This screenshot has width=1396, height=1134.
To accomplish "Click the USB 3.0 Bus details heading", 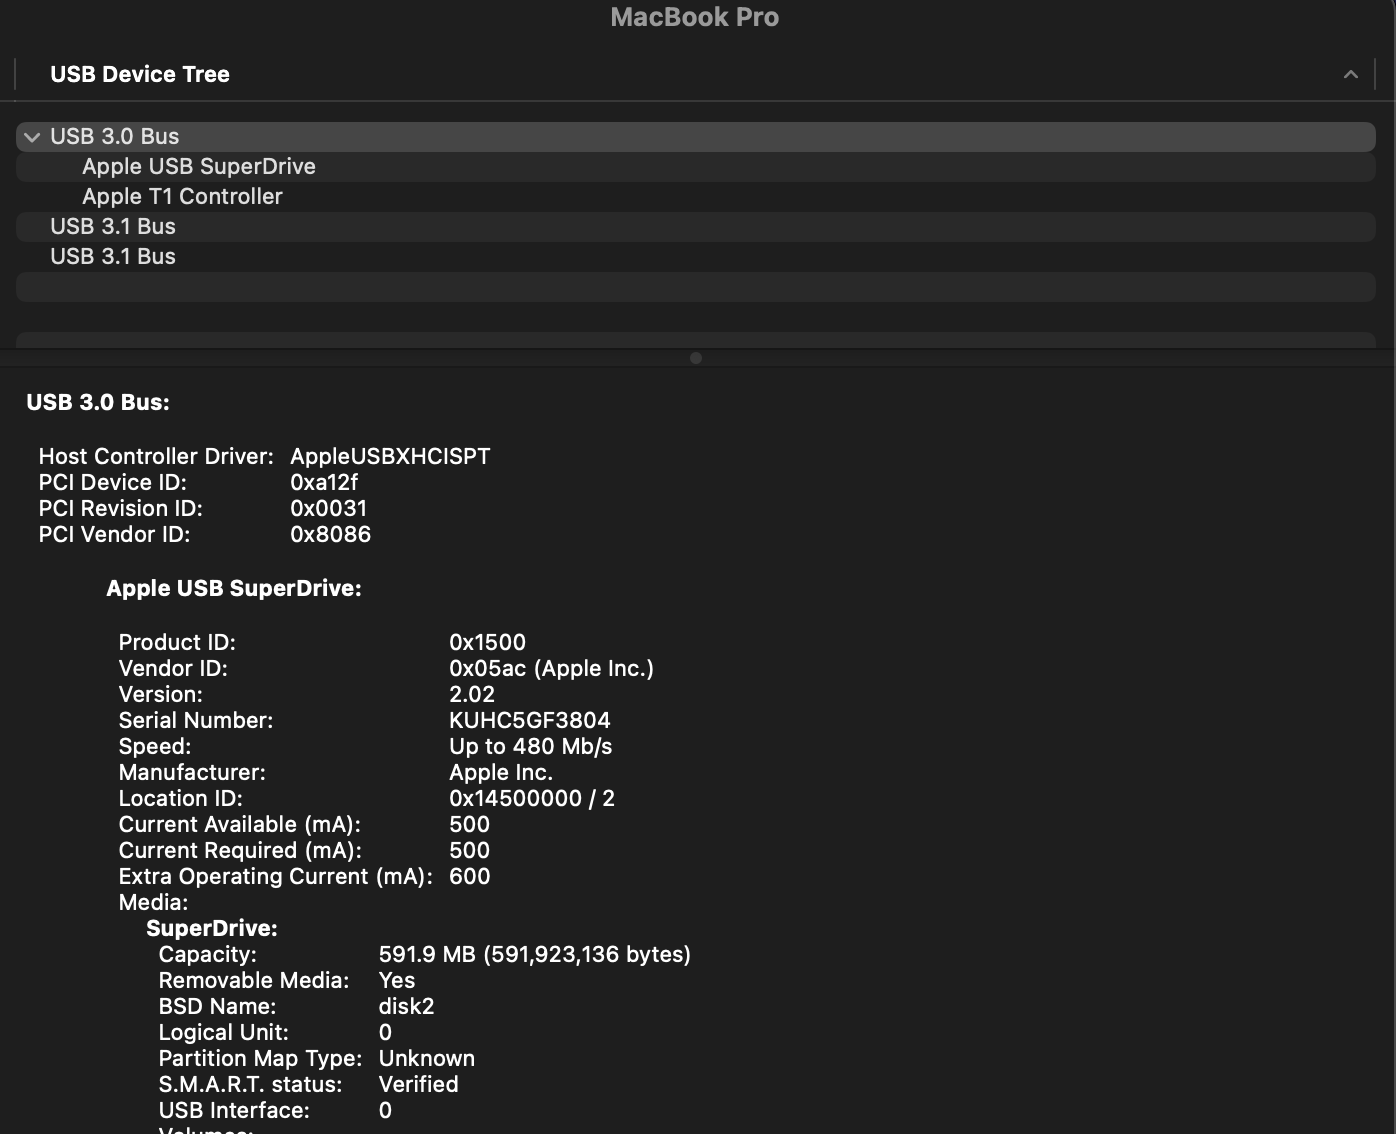I will [98, 402].
